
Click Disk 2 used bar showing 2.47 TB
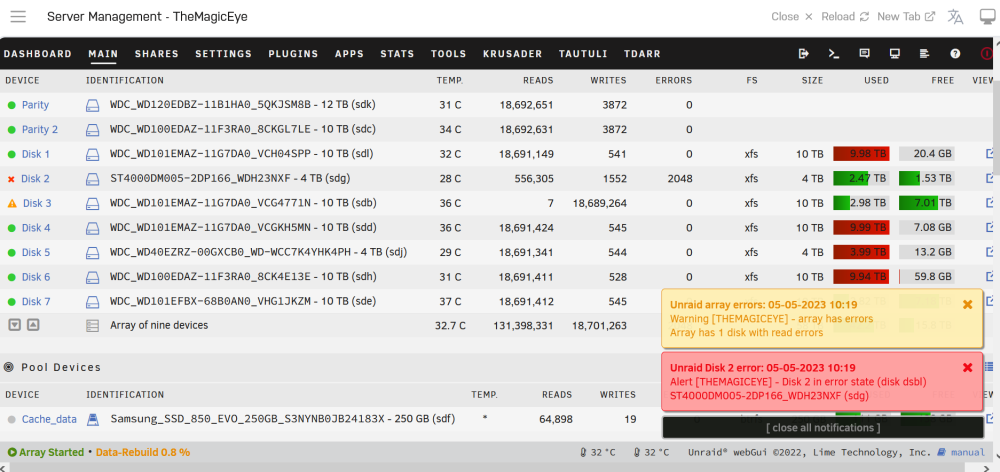tap(861, 179)
